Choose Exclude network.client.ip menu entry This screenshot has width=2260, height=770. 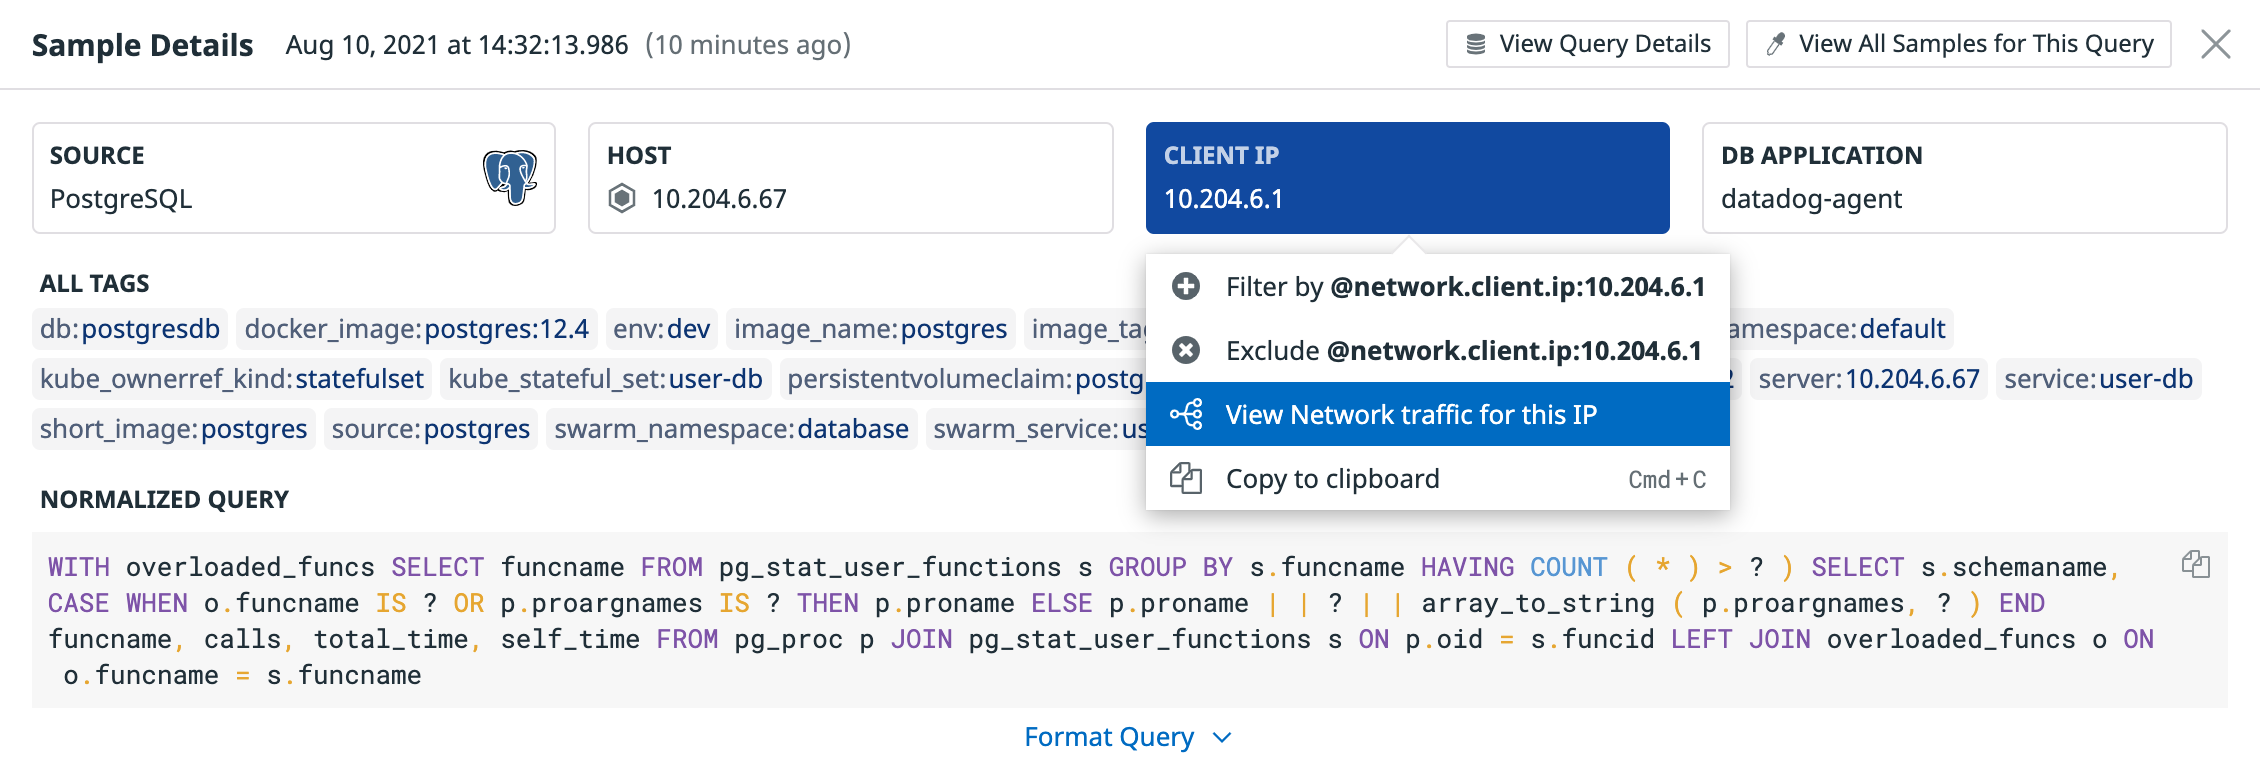1462,351
